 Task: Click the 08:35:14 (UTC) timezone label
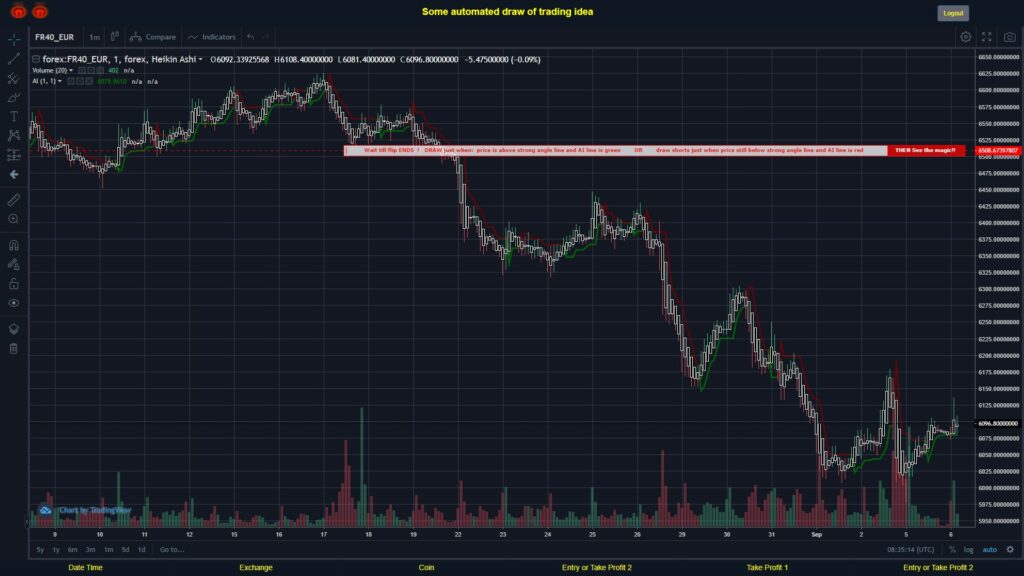tap(910, 550)
